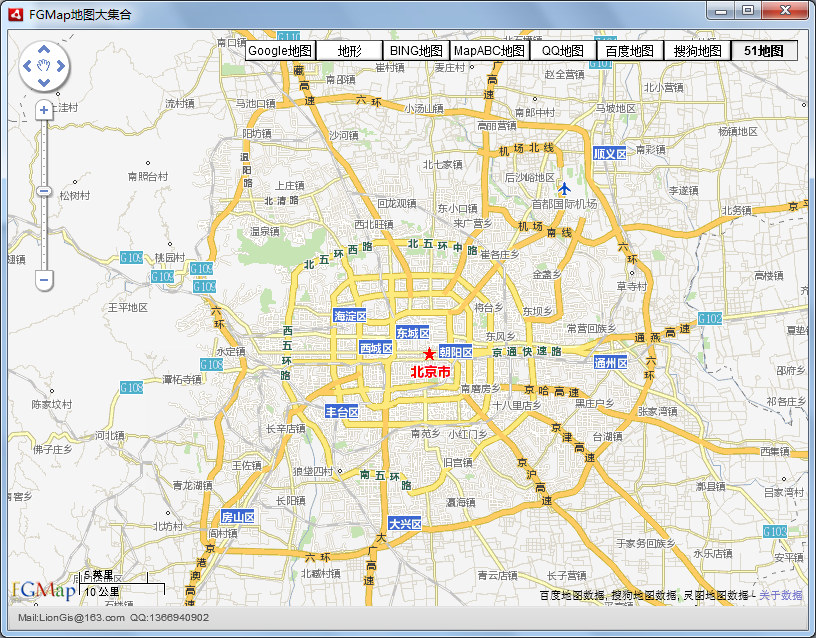The width and height of the screenshot is (816, 638).
Task: Switch to QQ地图 tab
Action: pos(563,50)
